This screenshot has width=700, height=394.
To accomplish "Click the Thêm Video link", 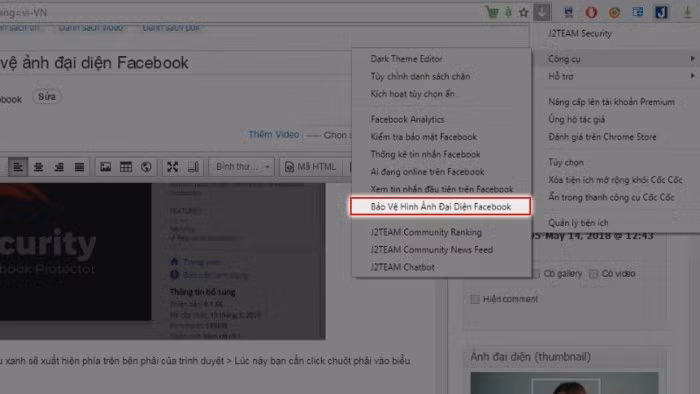I will coord(274,134).
